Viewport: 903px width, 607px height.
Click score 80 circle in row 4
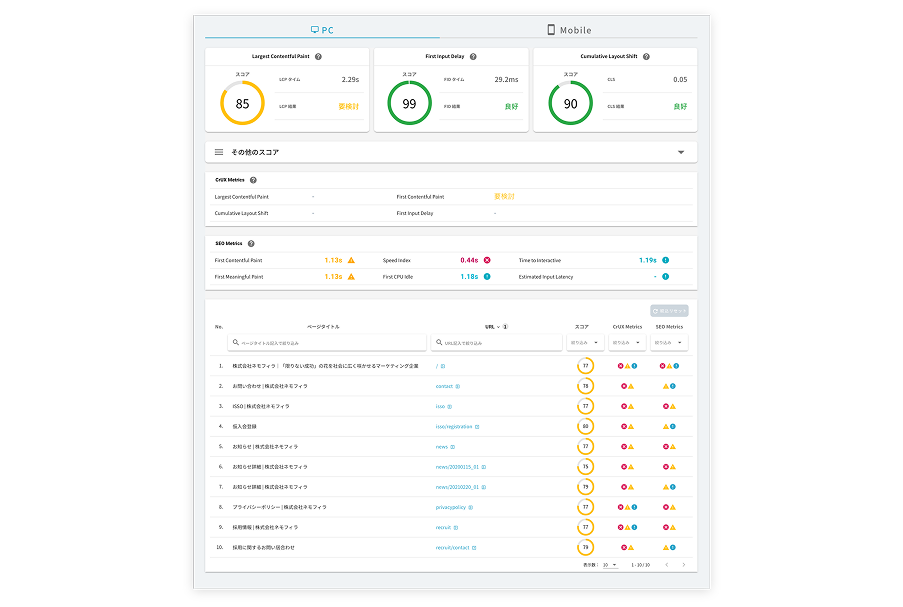(585, 427)
